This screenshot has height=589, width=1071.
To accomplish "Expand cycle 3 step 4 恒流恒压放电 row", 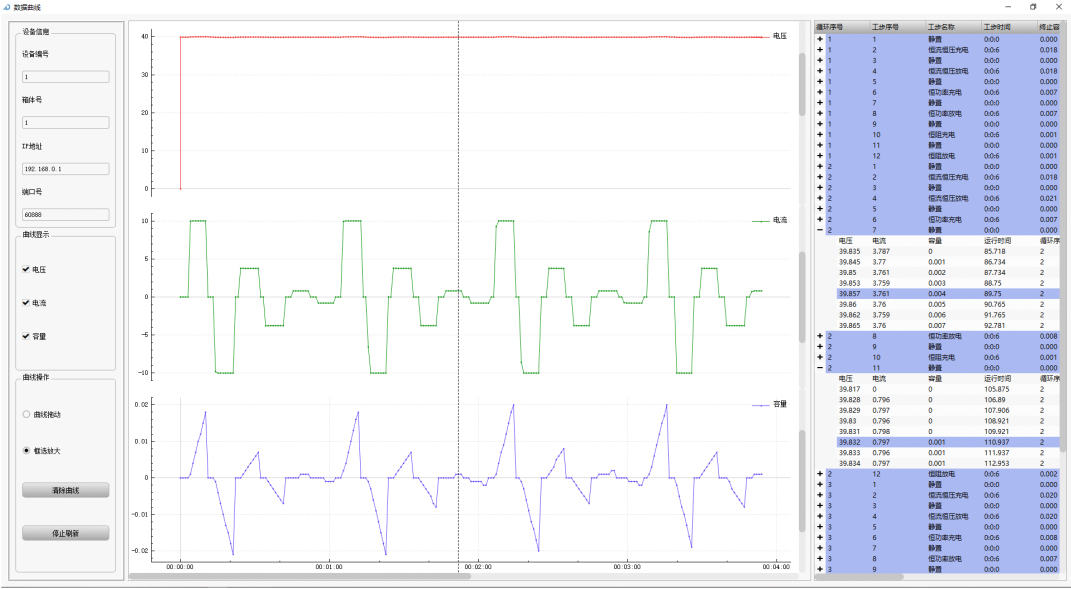I will (x=820, y=516).
